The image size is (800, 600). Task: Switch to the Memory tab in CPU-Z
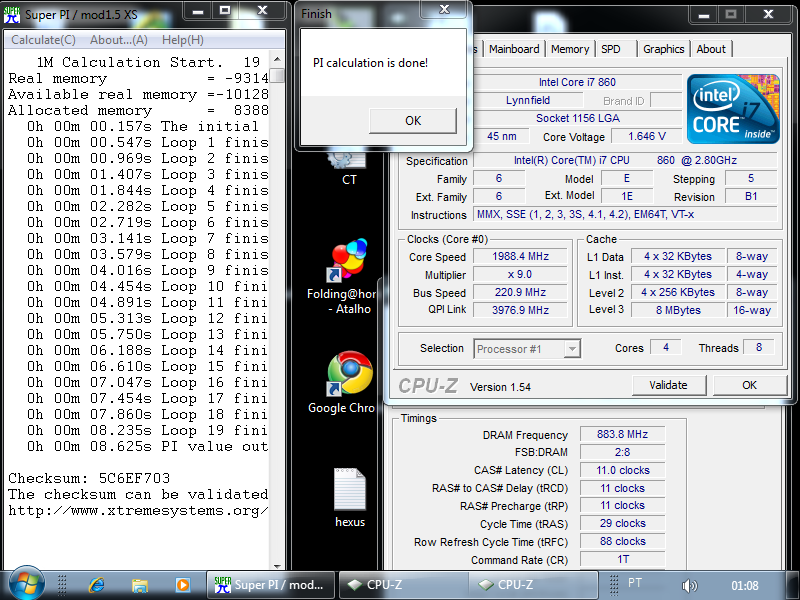pos(570,49)
